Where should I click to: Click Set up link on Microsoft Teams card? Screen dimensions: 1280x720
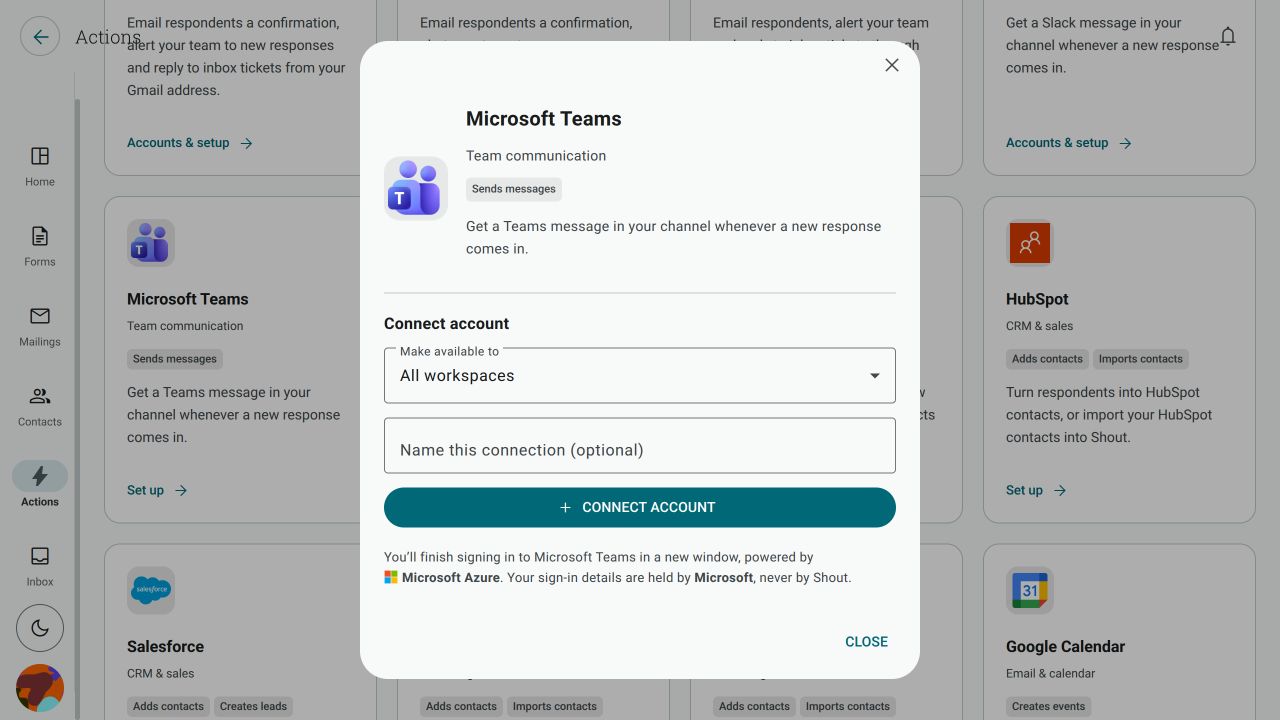tap(157, 490)
